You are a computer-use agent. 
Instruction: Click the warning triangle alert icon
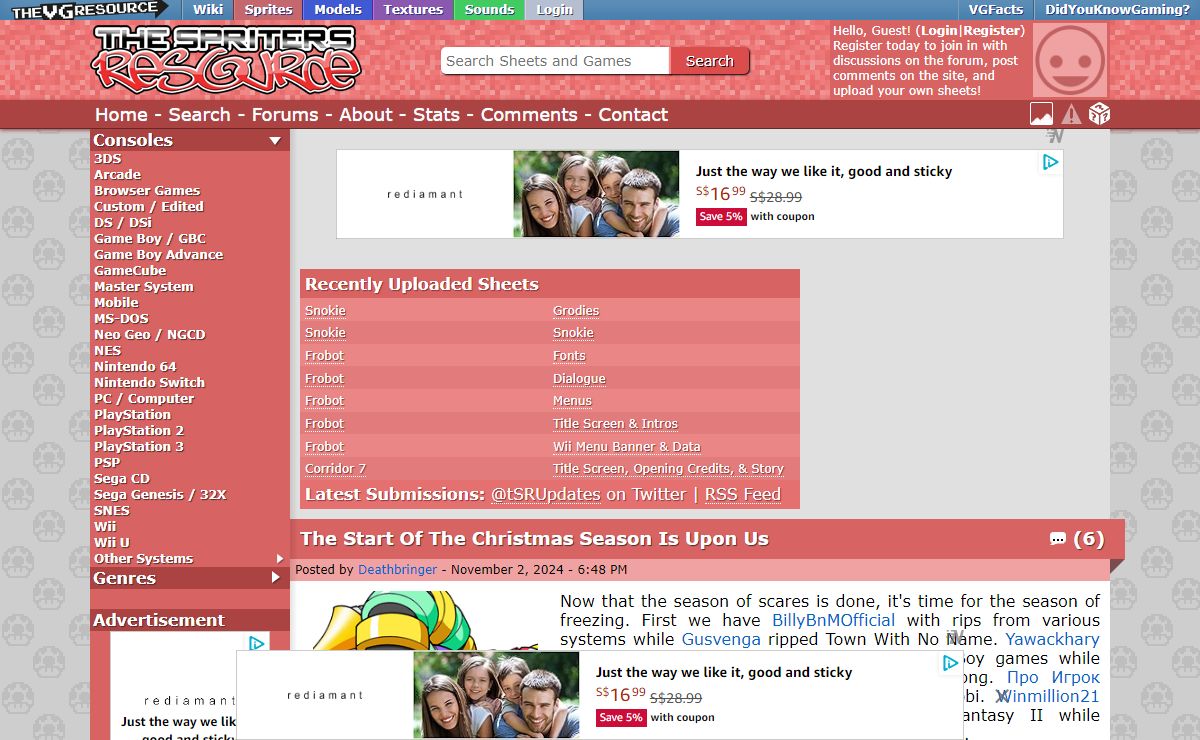click(1071, 114)
